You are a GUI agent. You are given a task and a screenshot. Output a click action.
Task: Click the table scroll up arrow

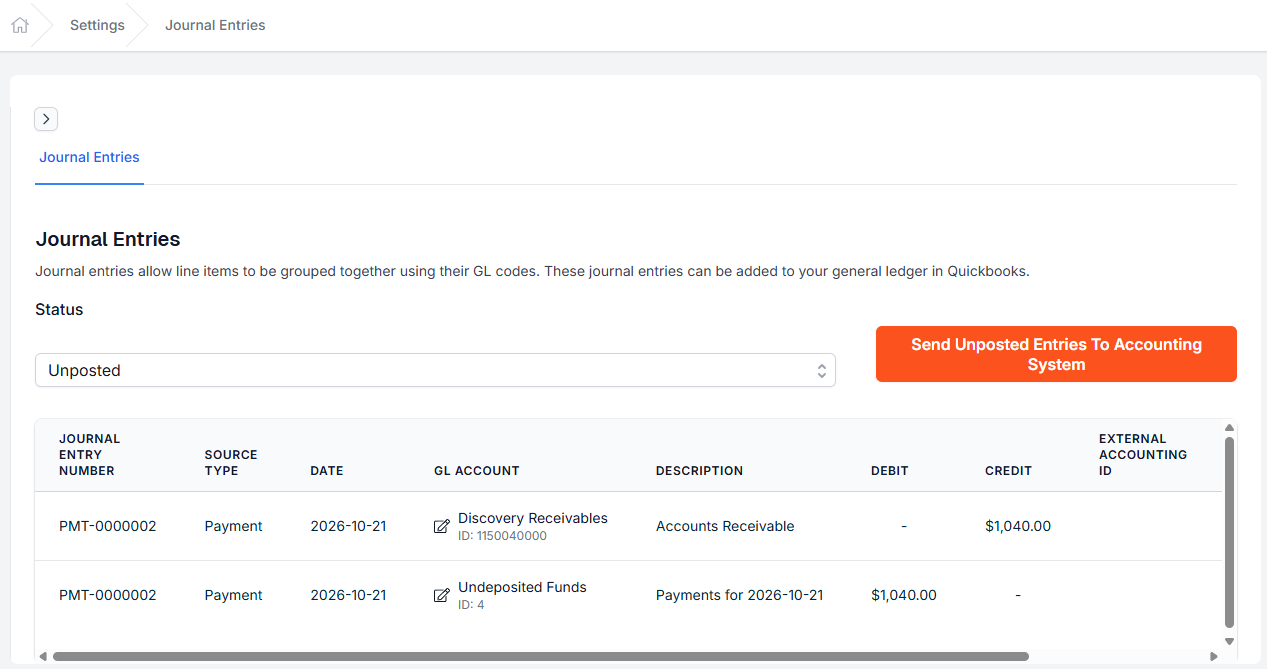pos(1229,428)
